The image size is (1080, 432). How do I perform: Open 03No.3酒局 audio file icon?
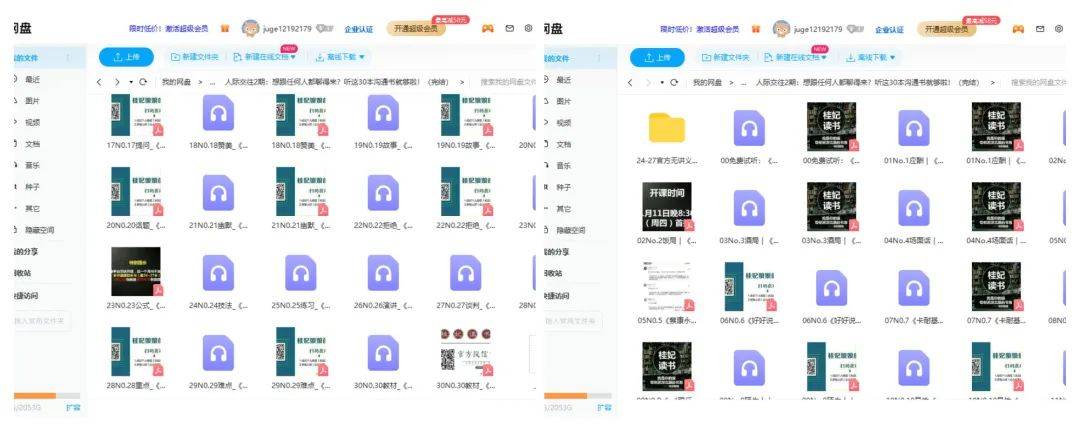coord(749,208)
